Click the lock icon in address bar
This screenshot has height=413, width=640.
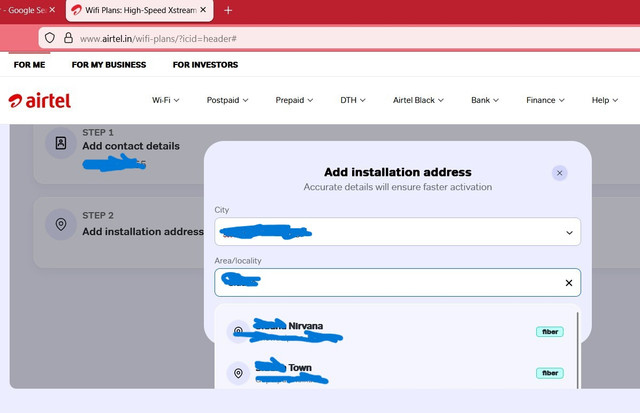pyautogui.click(x=69, y=38)
